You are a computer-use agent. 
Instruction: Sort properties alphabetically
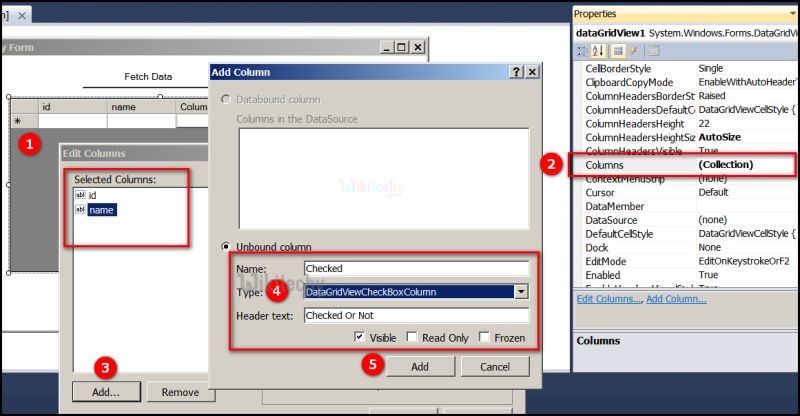[x=598, y=51]
